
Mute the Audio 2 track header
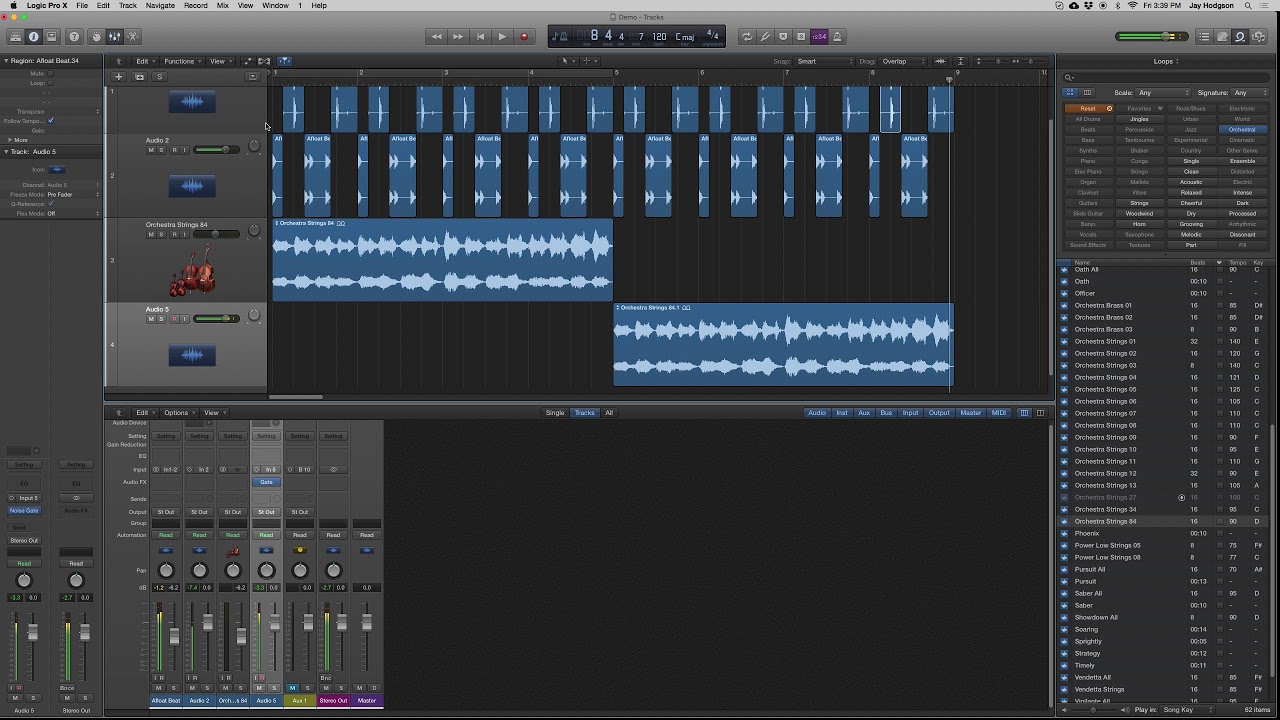151,150
